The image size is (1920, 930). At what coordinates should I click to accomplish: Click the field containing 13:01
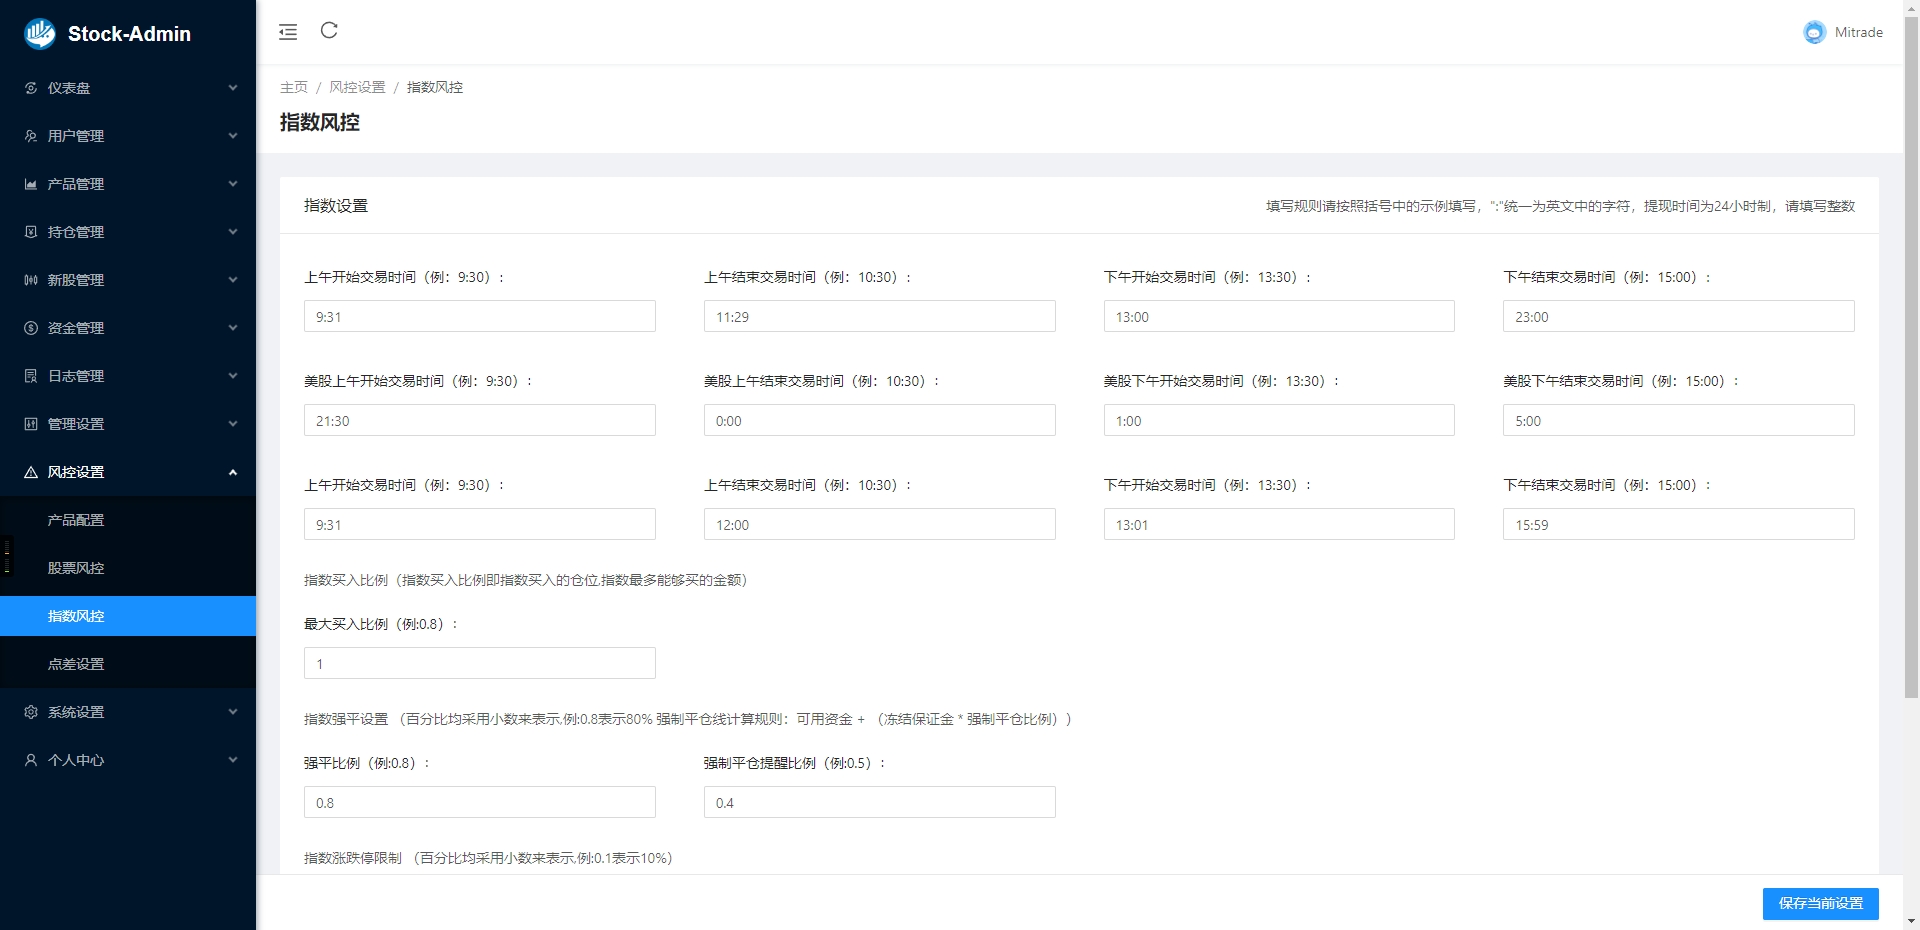coord(1279,524)
